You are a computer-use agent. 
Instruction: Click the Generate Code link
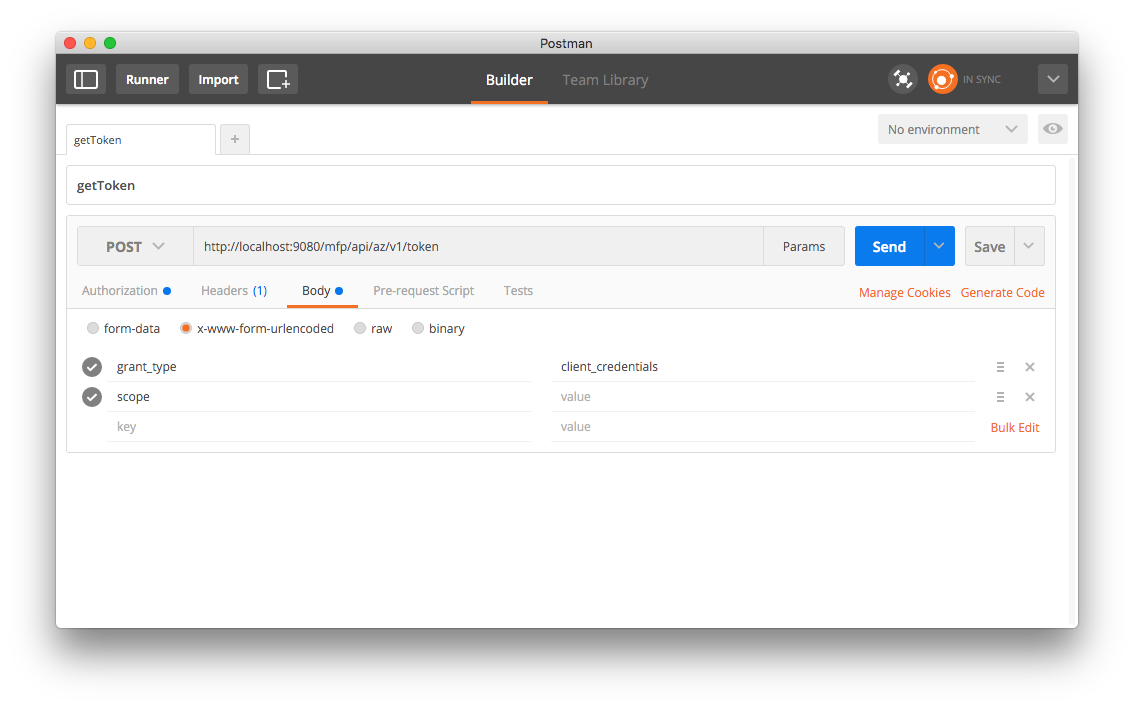click(x=1002, y=293)
